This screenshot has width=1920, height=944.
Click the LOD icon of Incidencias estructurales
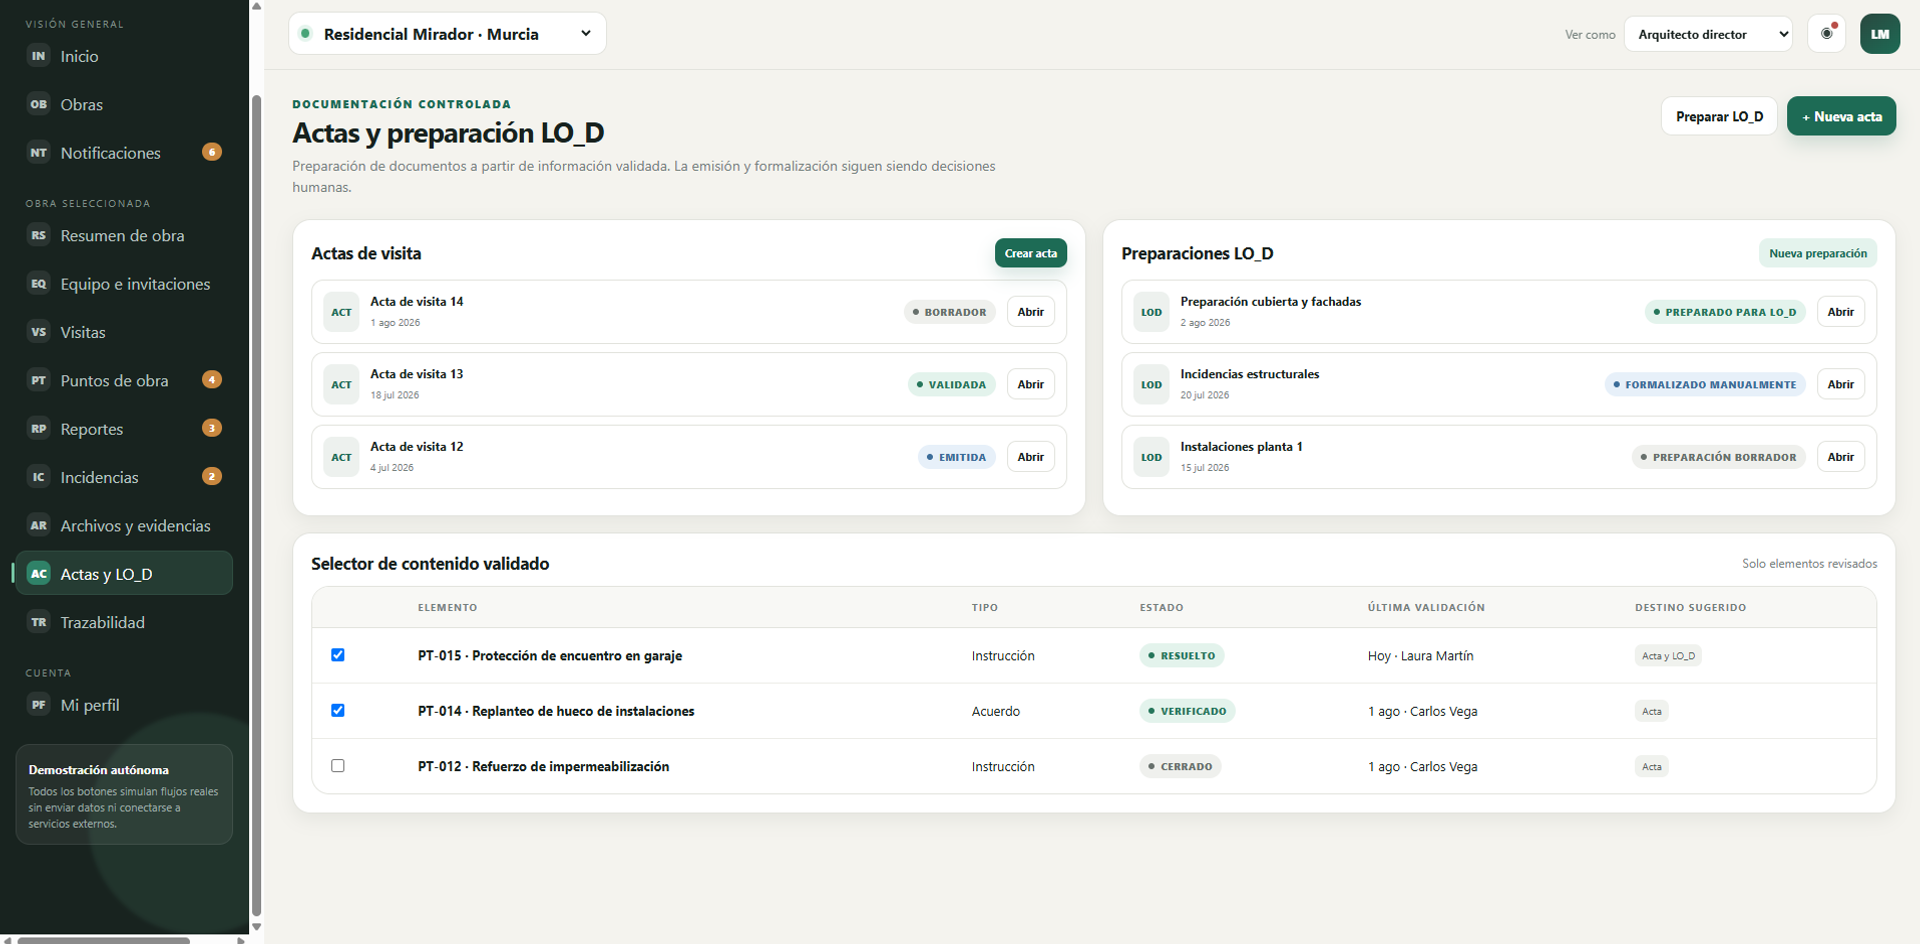coord(1151,384)
